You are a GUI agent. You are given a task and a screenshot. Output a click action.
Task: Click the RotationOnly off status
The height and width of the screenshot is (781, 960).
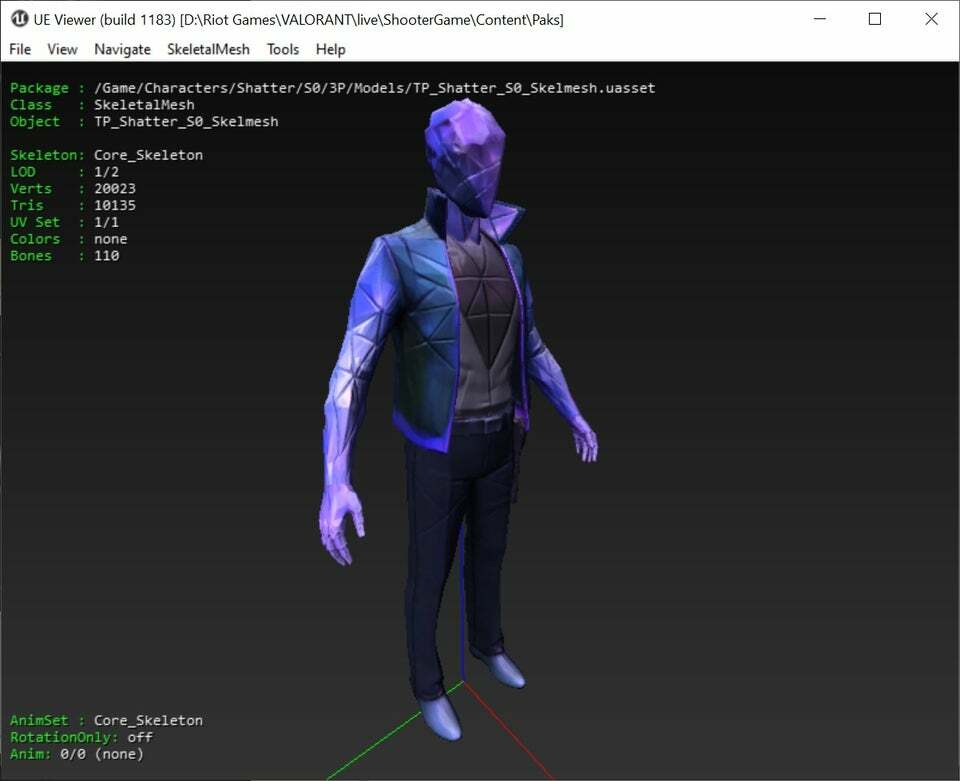click(140, 737)
